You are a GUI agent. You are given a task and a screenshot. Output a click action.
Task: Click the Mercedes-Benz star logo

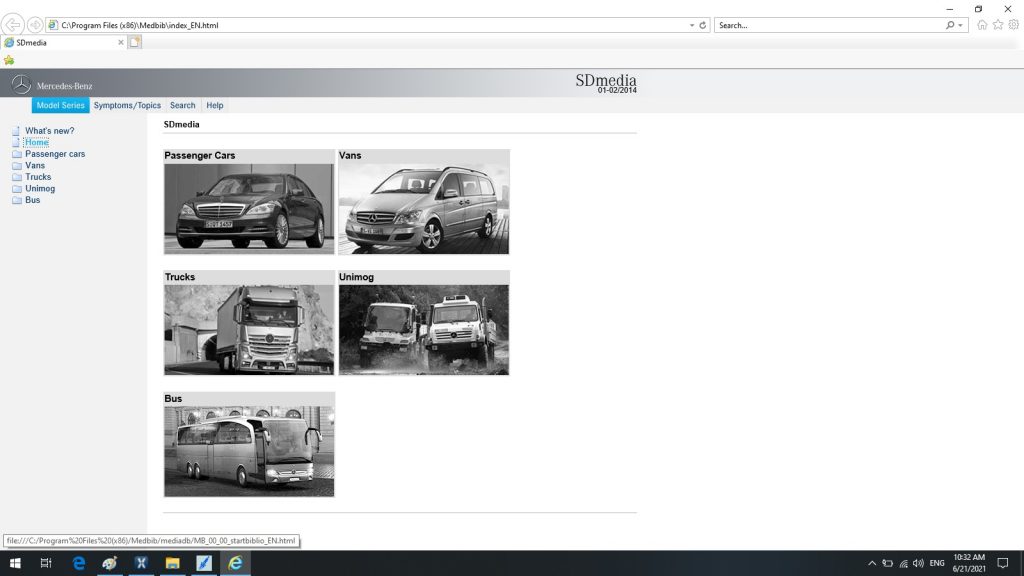pos(21,85)
